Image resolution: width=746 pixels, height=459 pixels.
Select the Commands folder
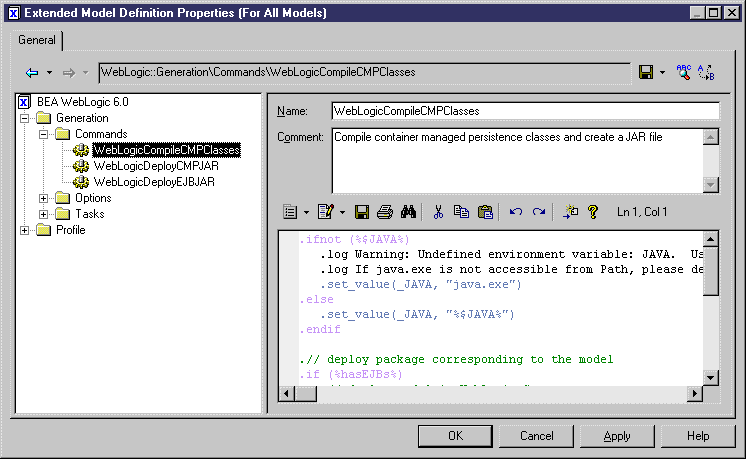click(x=101, y=134)
